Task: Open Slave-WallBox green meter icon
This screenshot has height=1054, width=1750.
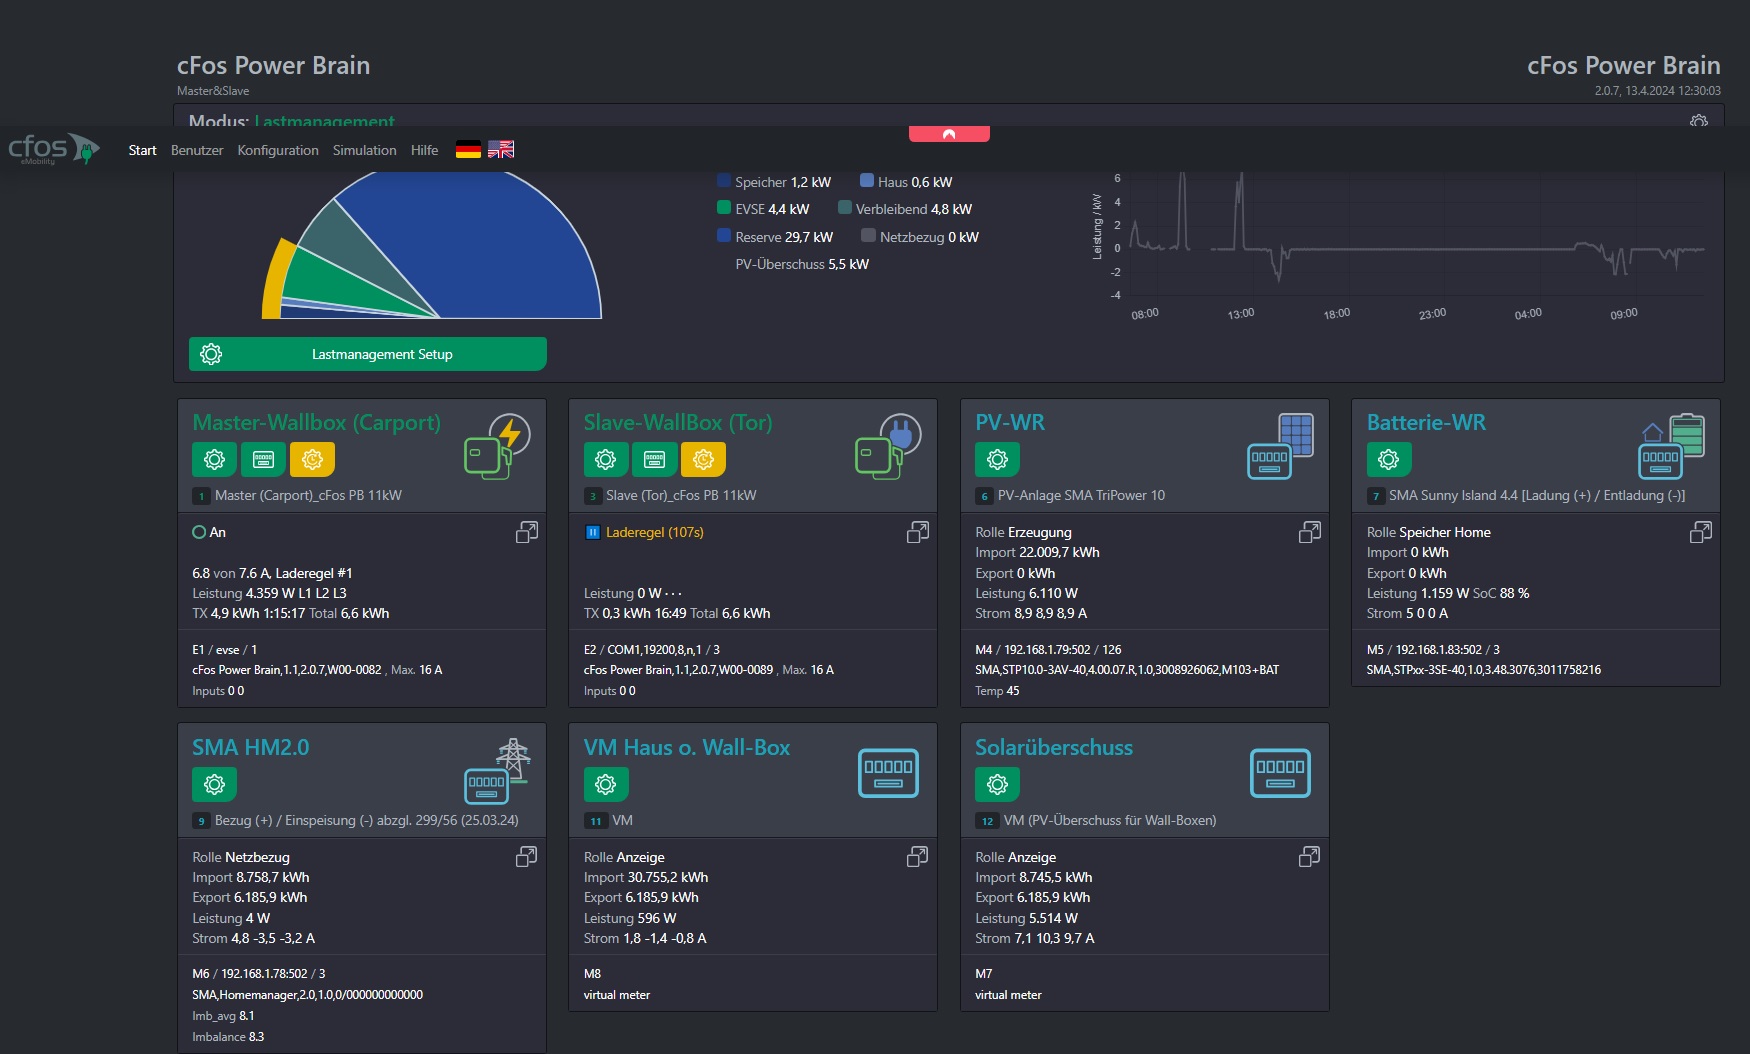Action: click(x=654, y=459)
